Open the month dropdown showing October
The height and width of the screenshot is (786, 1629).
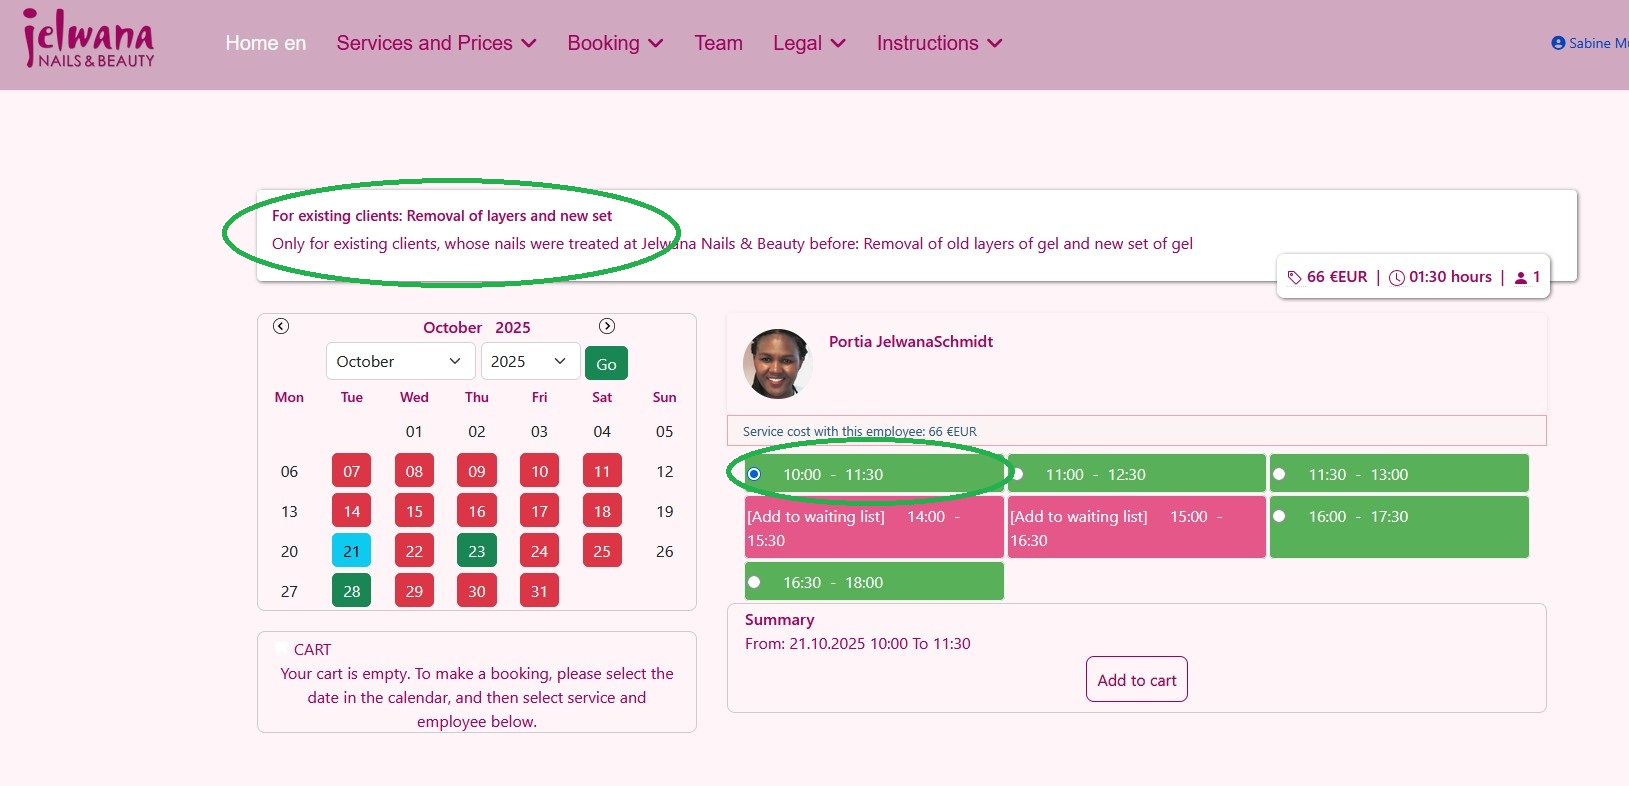(x=399, y=361)
